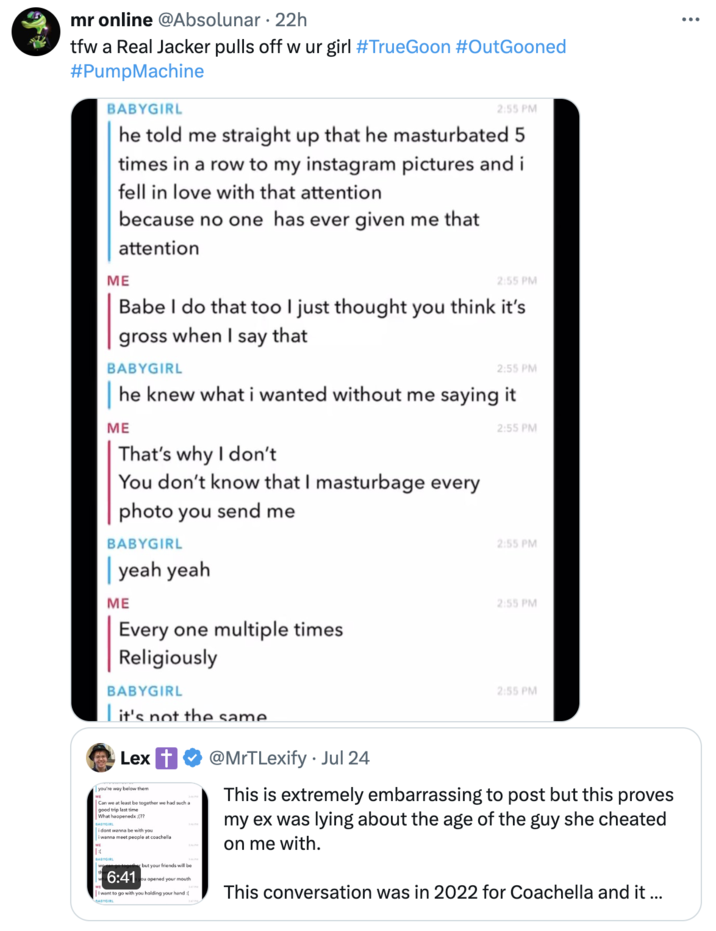The height and width of the screenshot is (931, 716).
Task: Expand the attached chat screenshot image
Action: click(325, 410)
